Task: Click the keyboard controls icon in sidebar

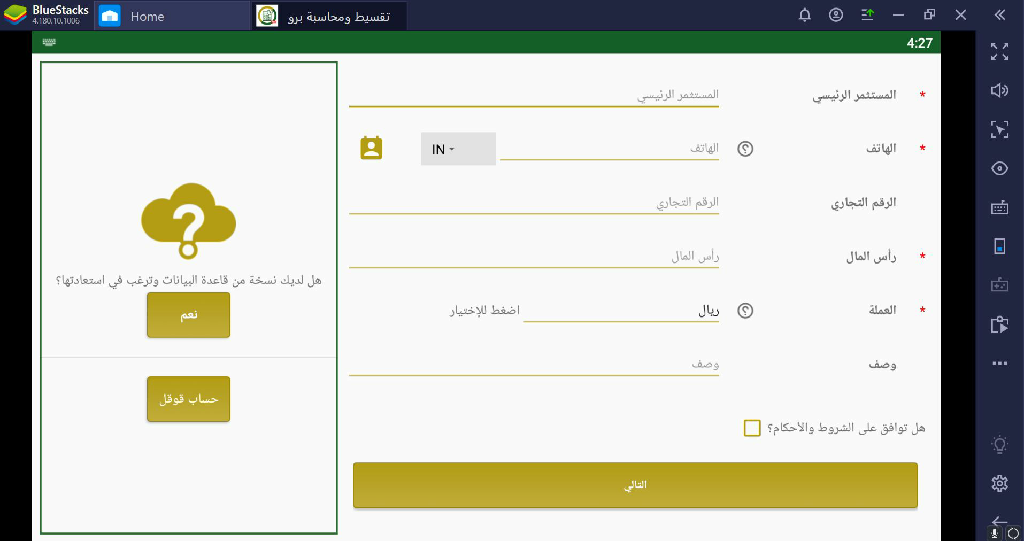Action: pos(998,208)
